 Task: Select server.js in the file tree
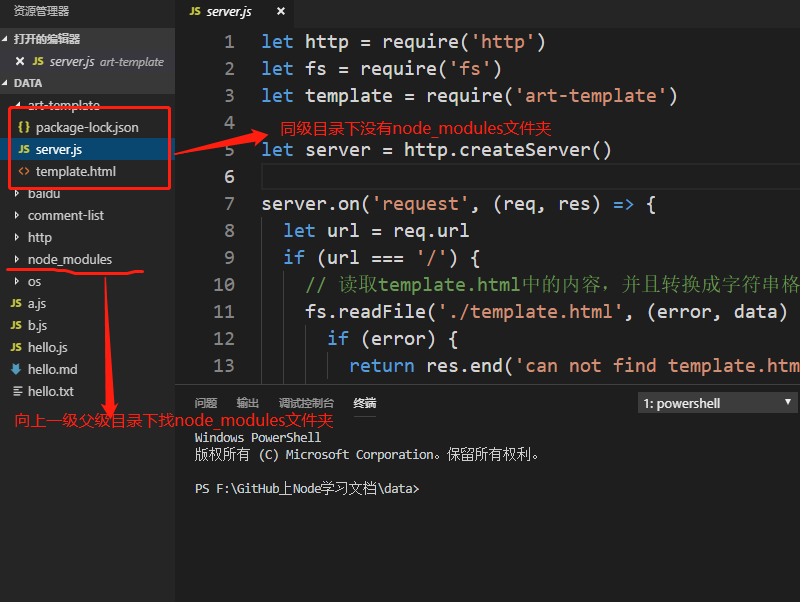pos(87,149)
